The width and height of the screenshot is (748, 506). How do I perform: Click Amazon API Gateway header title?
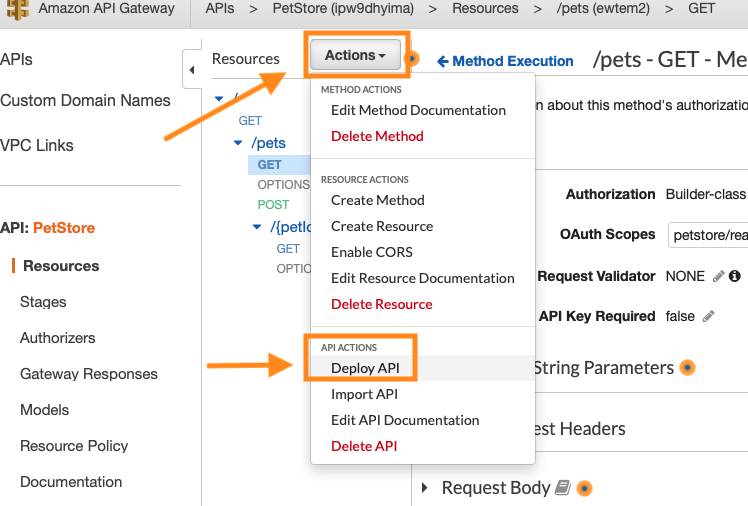106,9
